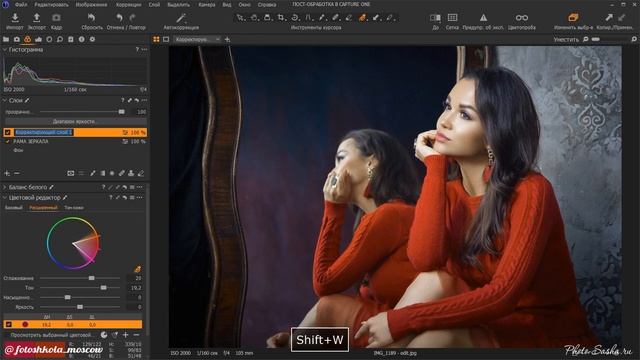Click Уместить zoom fit button
Image resolution: width=640 pixels, height=360 pixels.
566,39
